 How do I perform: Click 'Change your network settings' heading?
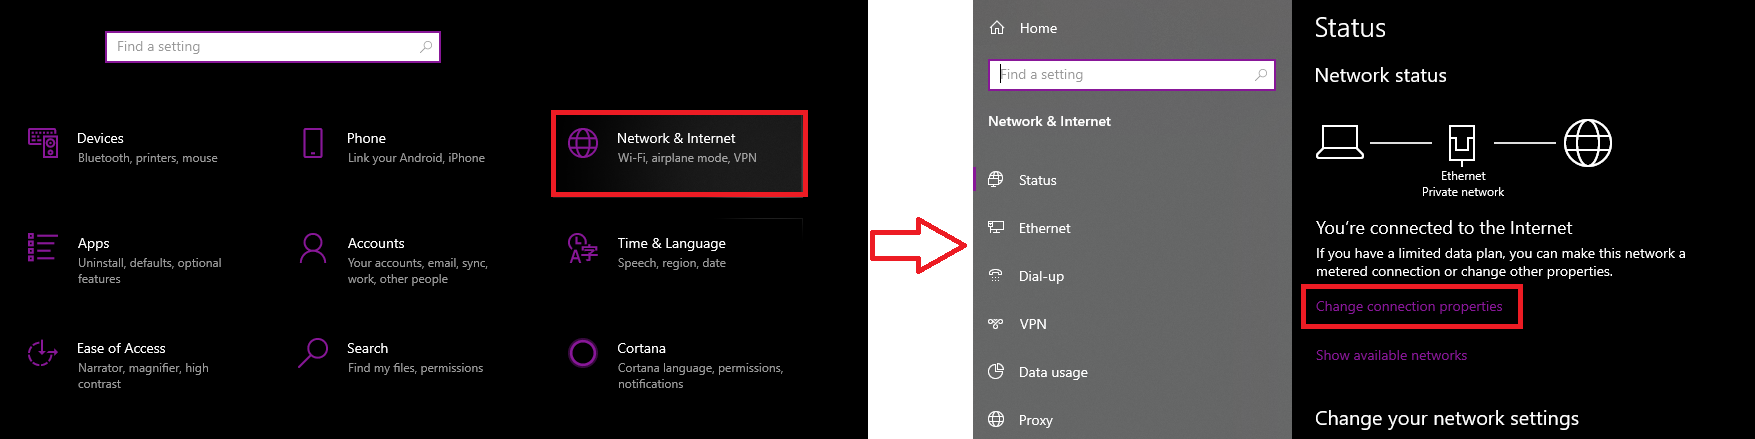point(1447,418)
